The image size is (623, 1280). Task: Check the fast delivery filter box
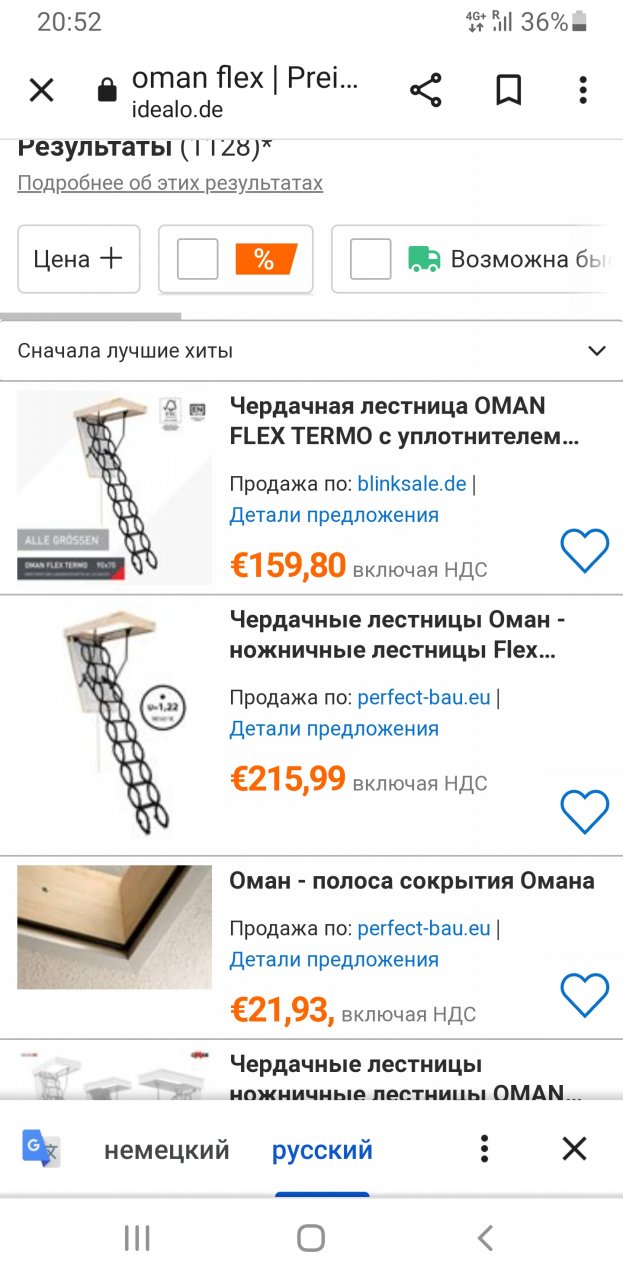(370, 260)
